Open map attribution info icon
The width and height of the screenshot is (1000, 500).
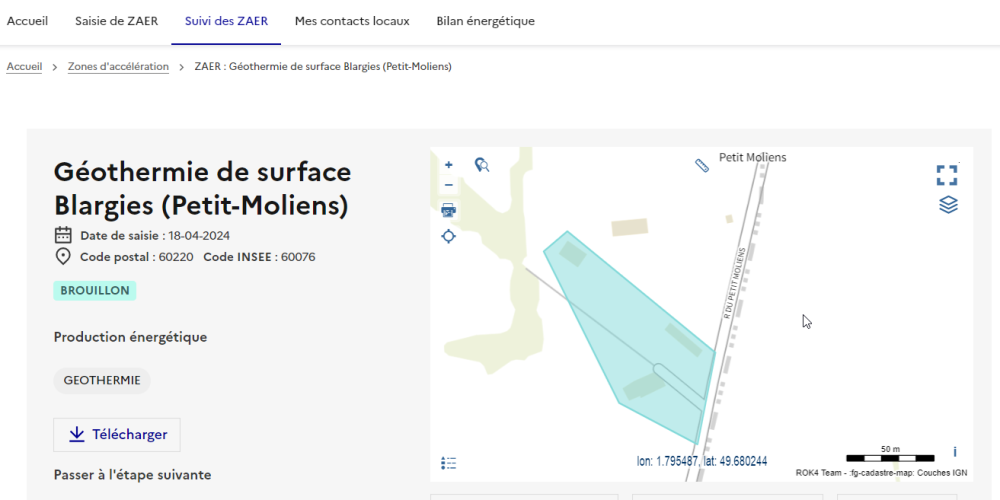coord(954,452)
